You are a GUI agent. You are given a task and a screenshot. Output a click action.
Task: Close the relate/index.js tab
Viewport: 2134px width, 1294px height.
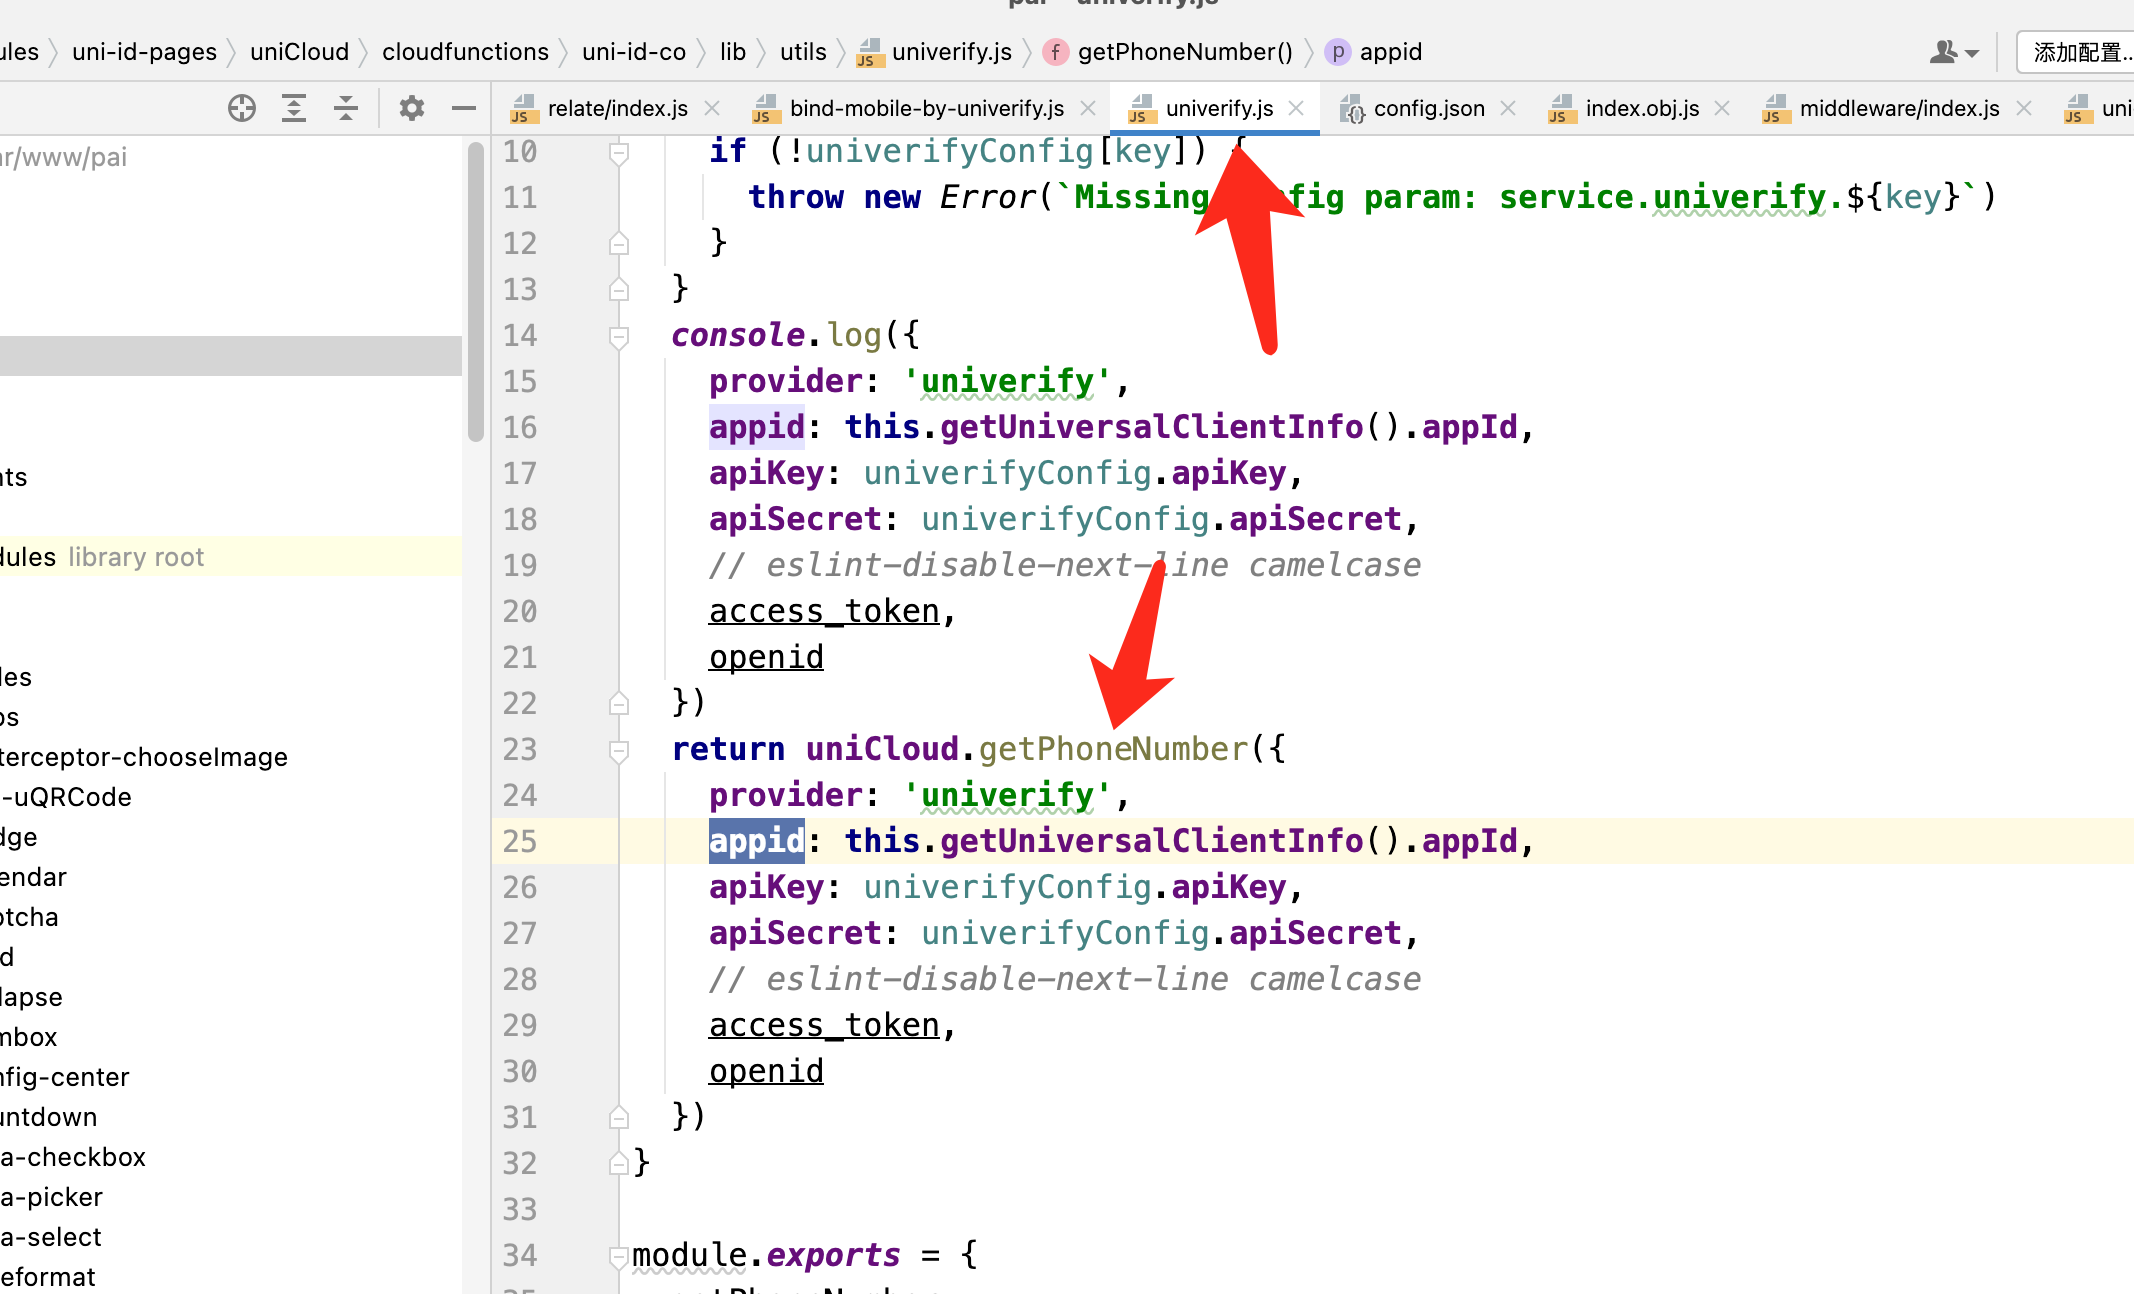coord(712,108)
